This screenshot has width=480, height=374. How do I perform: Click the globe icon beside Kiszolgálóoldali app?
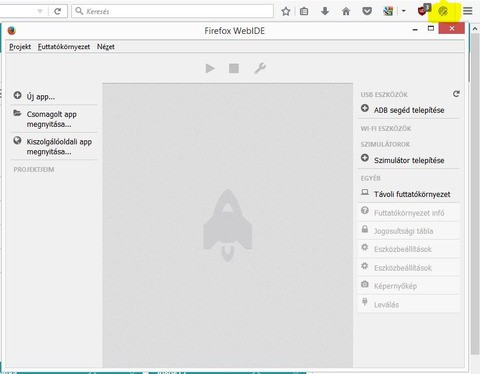pos(17,141)
